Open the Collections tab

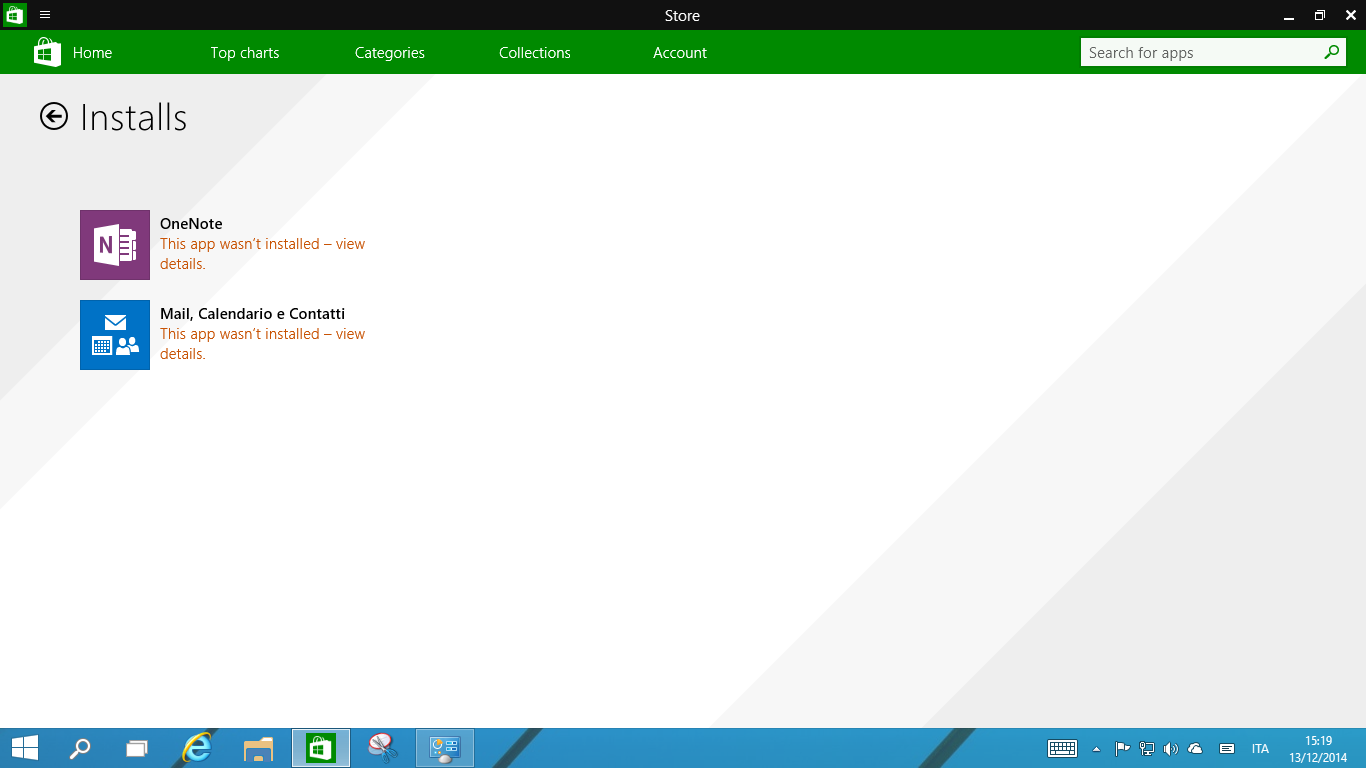pos(535,53)
